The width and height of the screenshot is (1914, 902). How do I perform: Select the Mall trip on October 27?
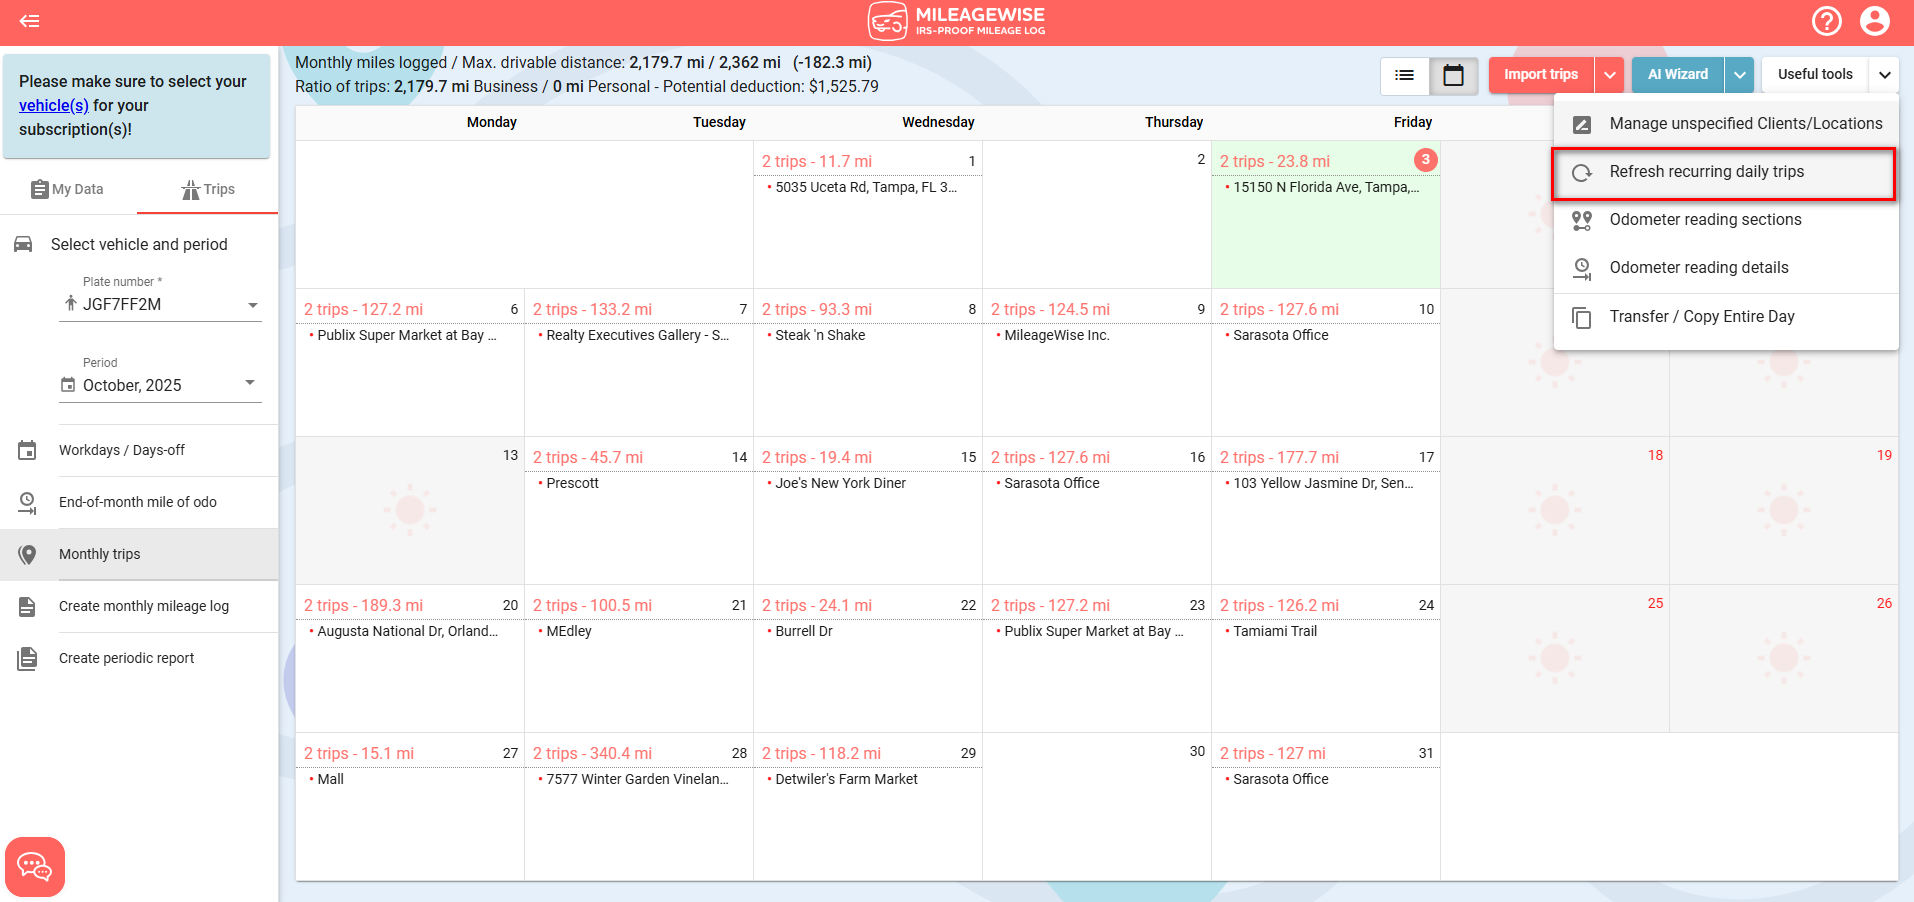(x=330, y=779)
